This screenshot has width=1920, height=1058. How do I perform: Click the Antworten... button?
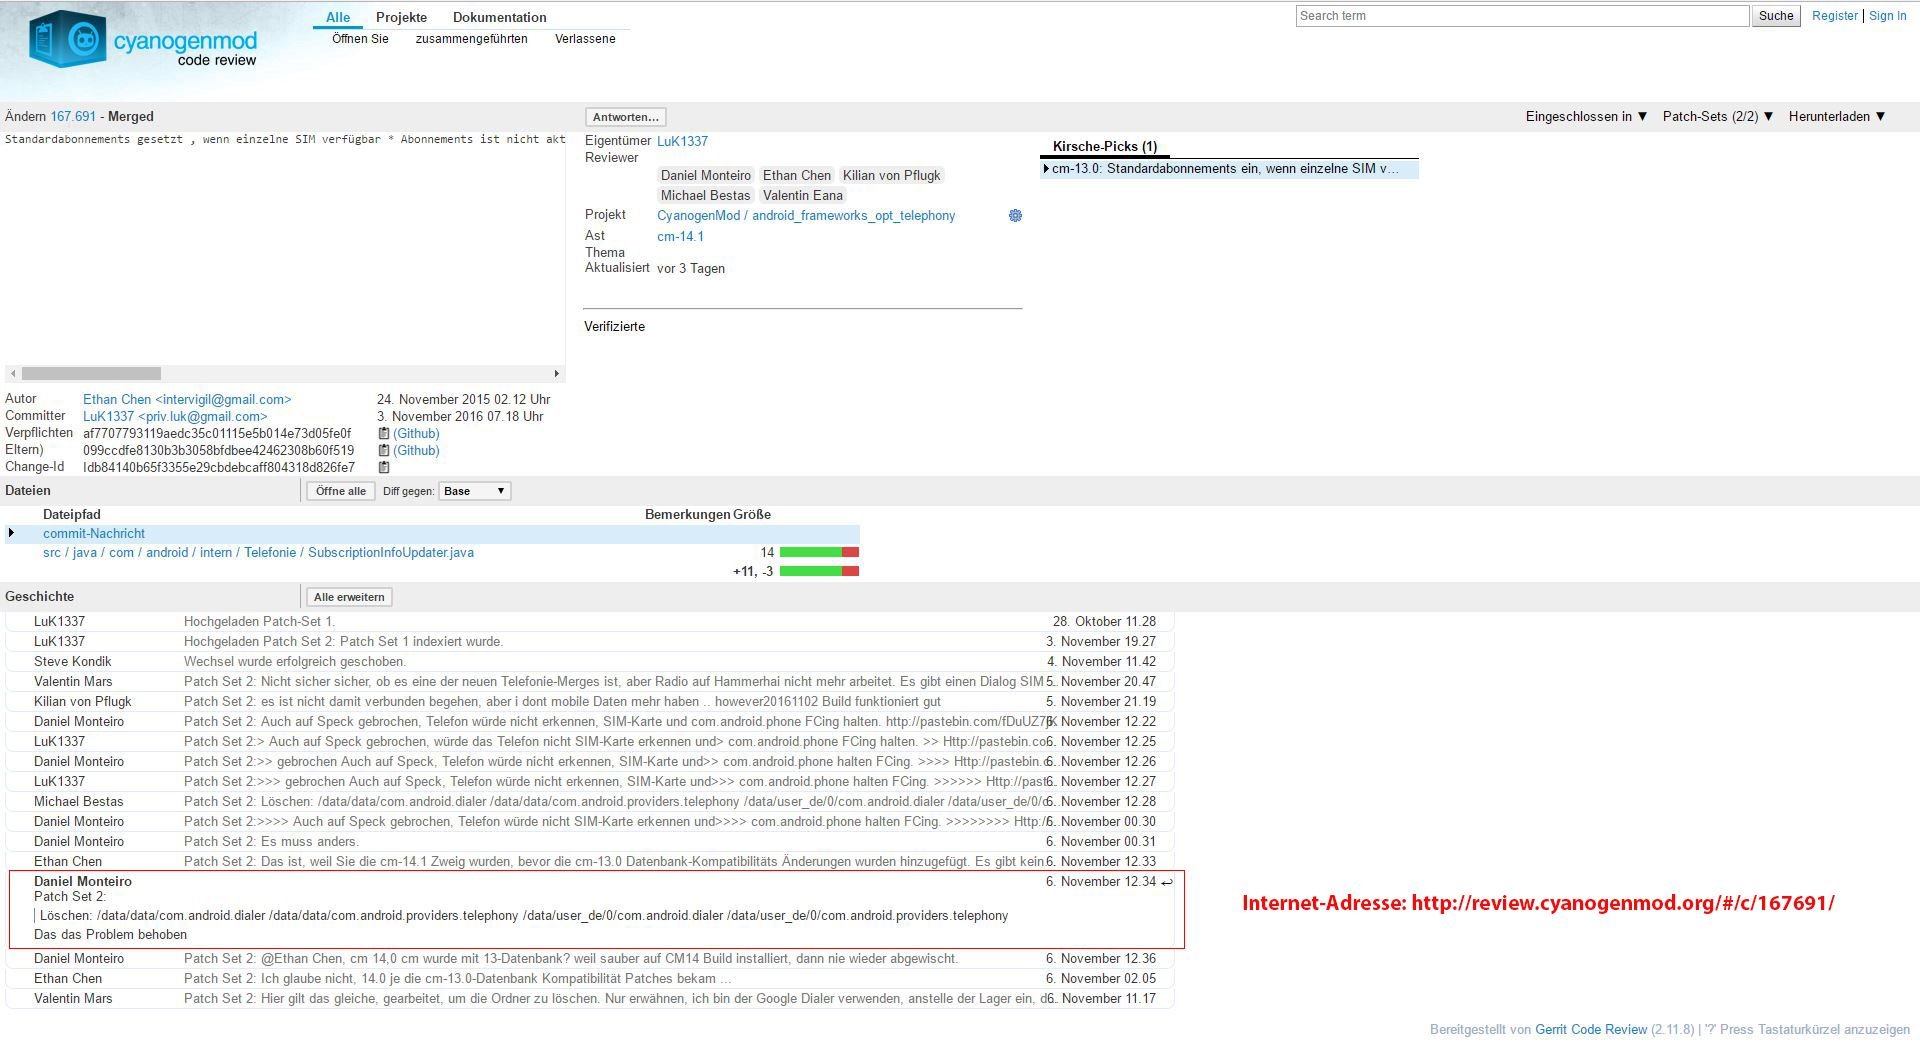[626, 117]
